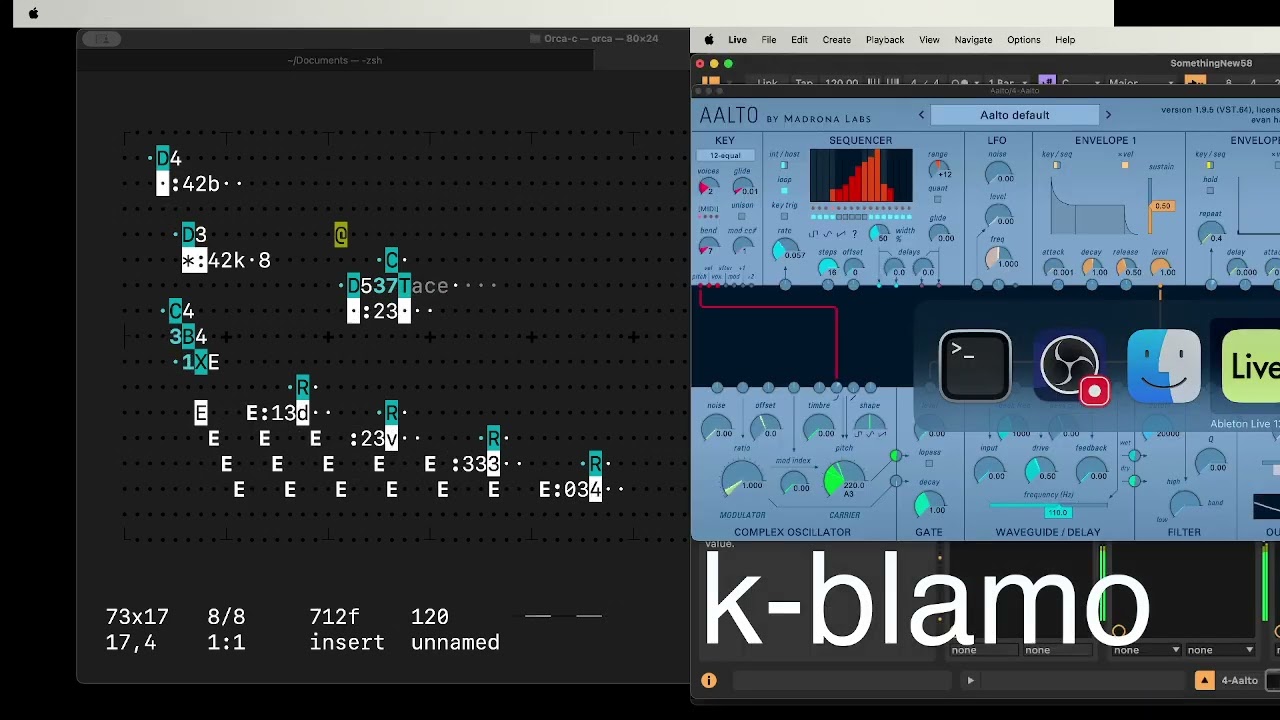Screen dimensions: 1280x720
Task: Switch to OBS in the app switcher
Action: [1070, 366]
